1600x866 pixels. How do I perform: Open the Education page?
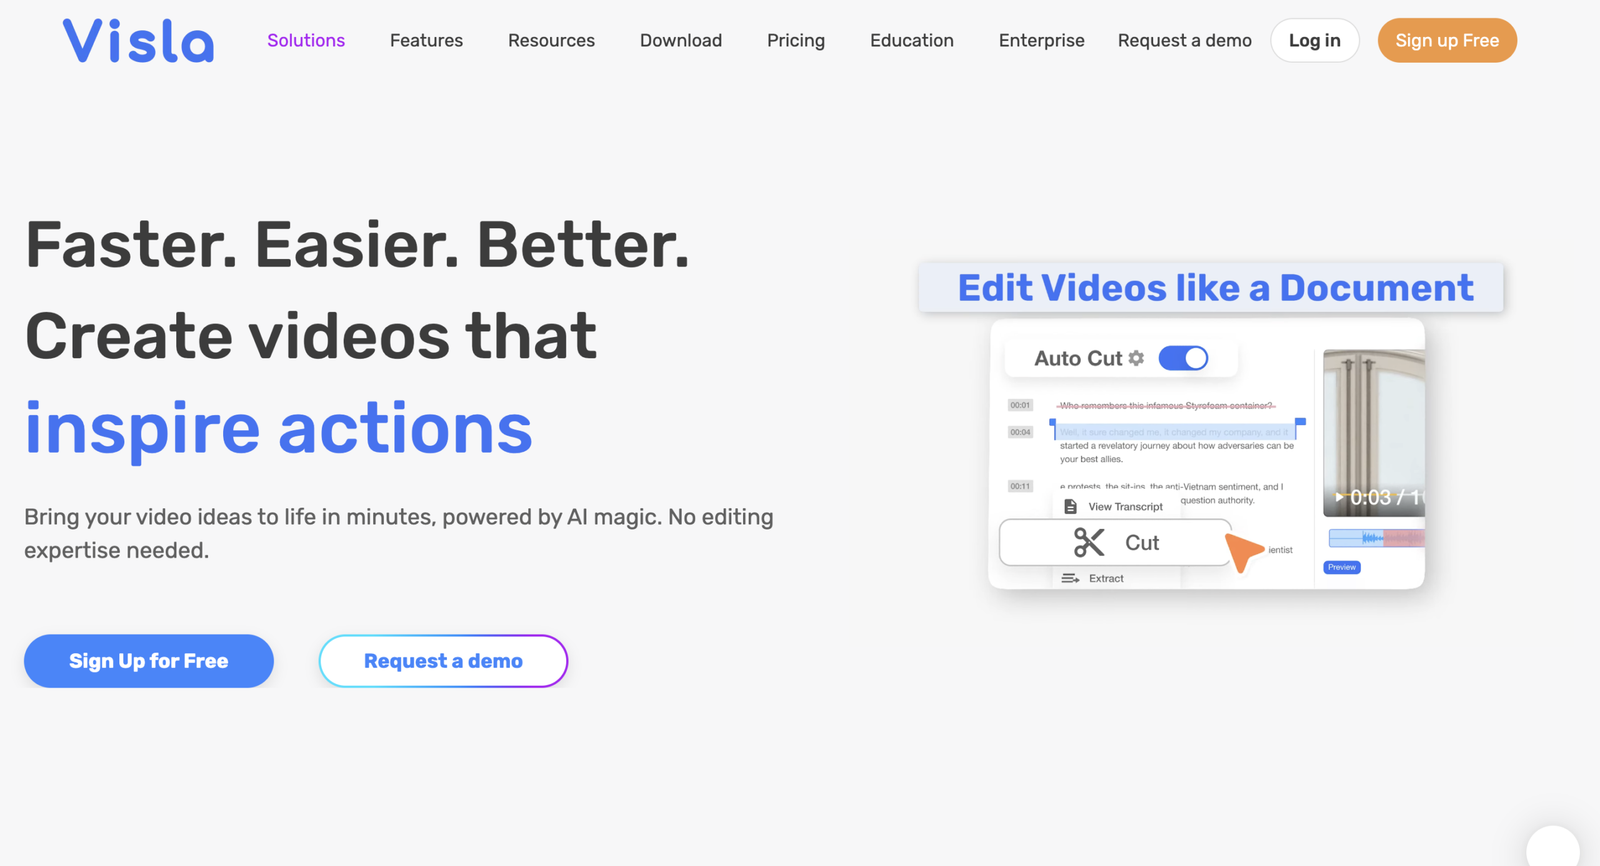[x=912, y=40]
